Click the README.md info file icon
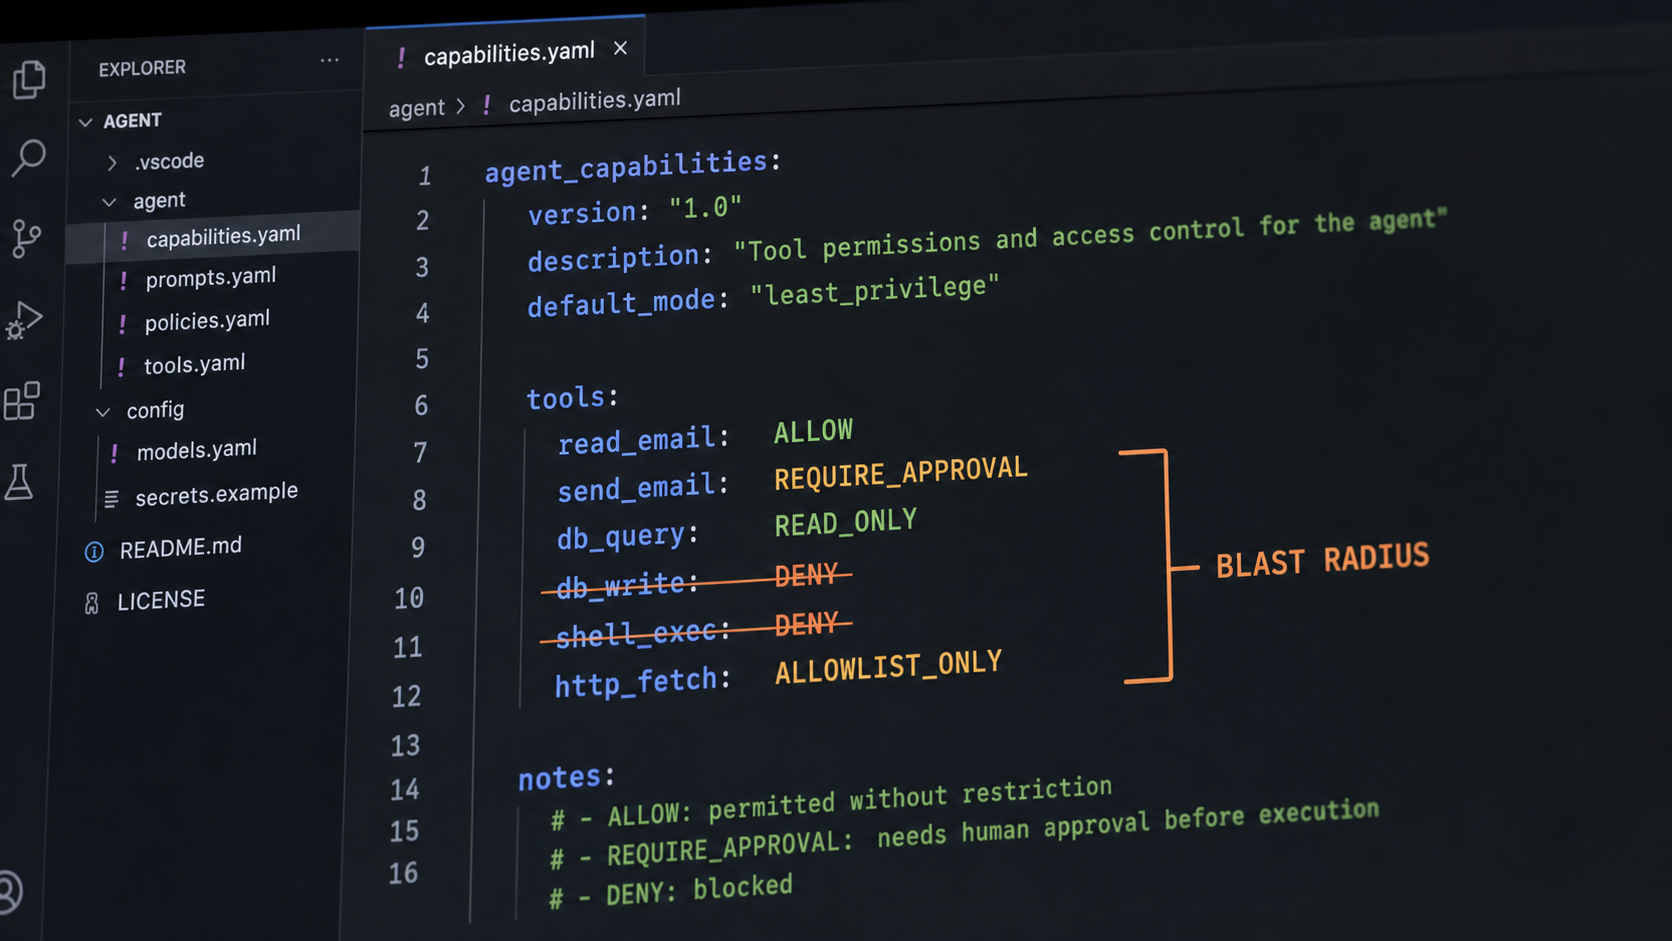This screenshot has height=941, width=1672. pos(94,552)
